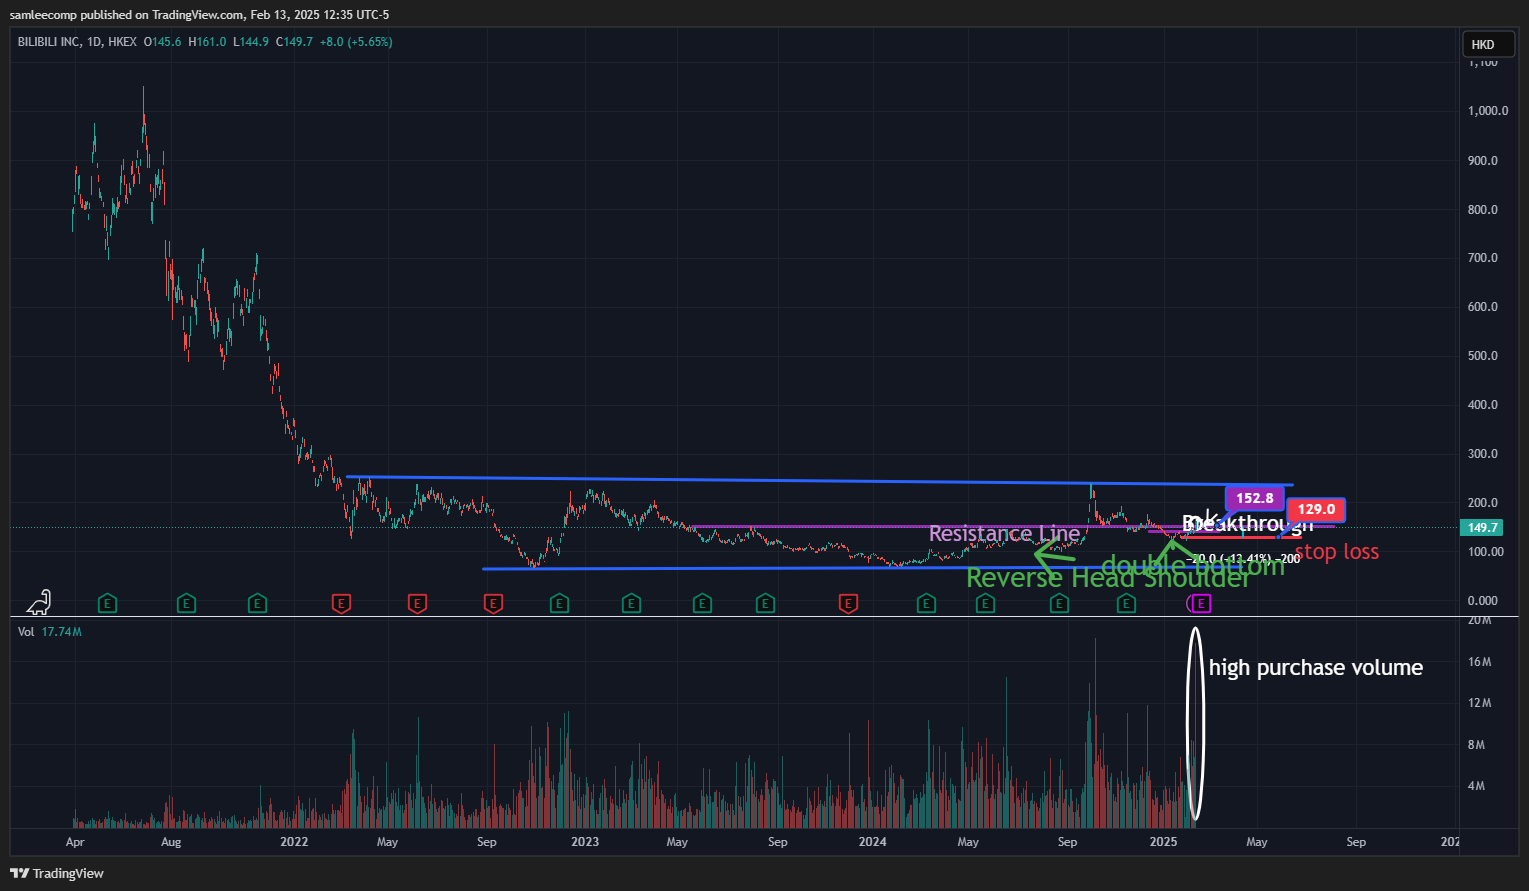This screenshot has height=891, width=1529.
Task: Click the 0.000 price axis label
Action: (1483, 601)
